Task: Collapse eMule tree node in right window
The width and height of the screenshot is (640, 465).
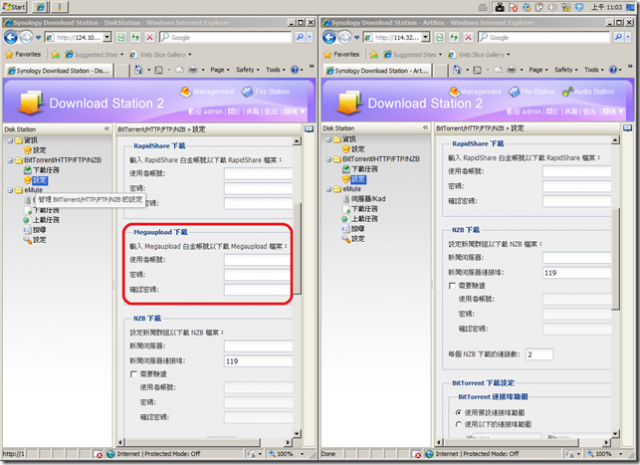Action: (x=329, y=189)
